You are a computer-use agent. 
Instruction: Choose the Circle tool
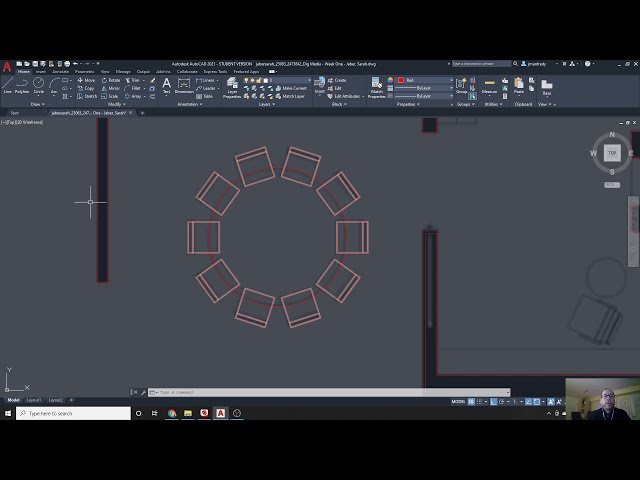[38, 85]
